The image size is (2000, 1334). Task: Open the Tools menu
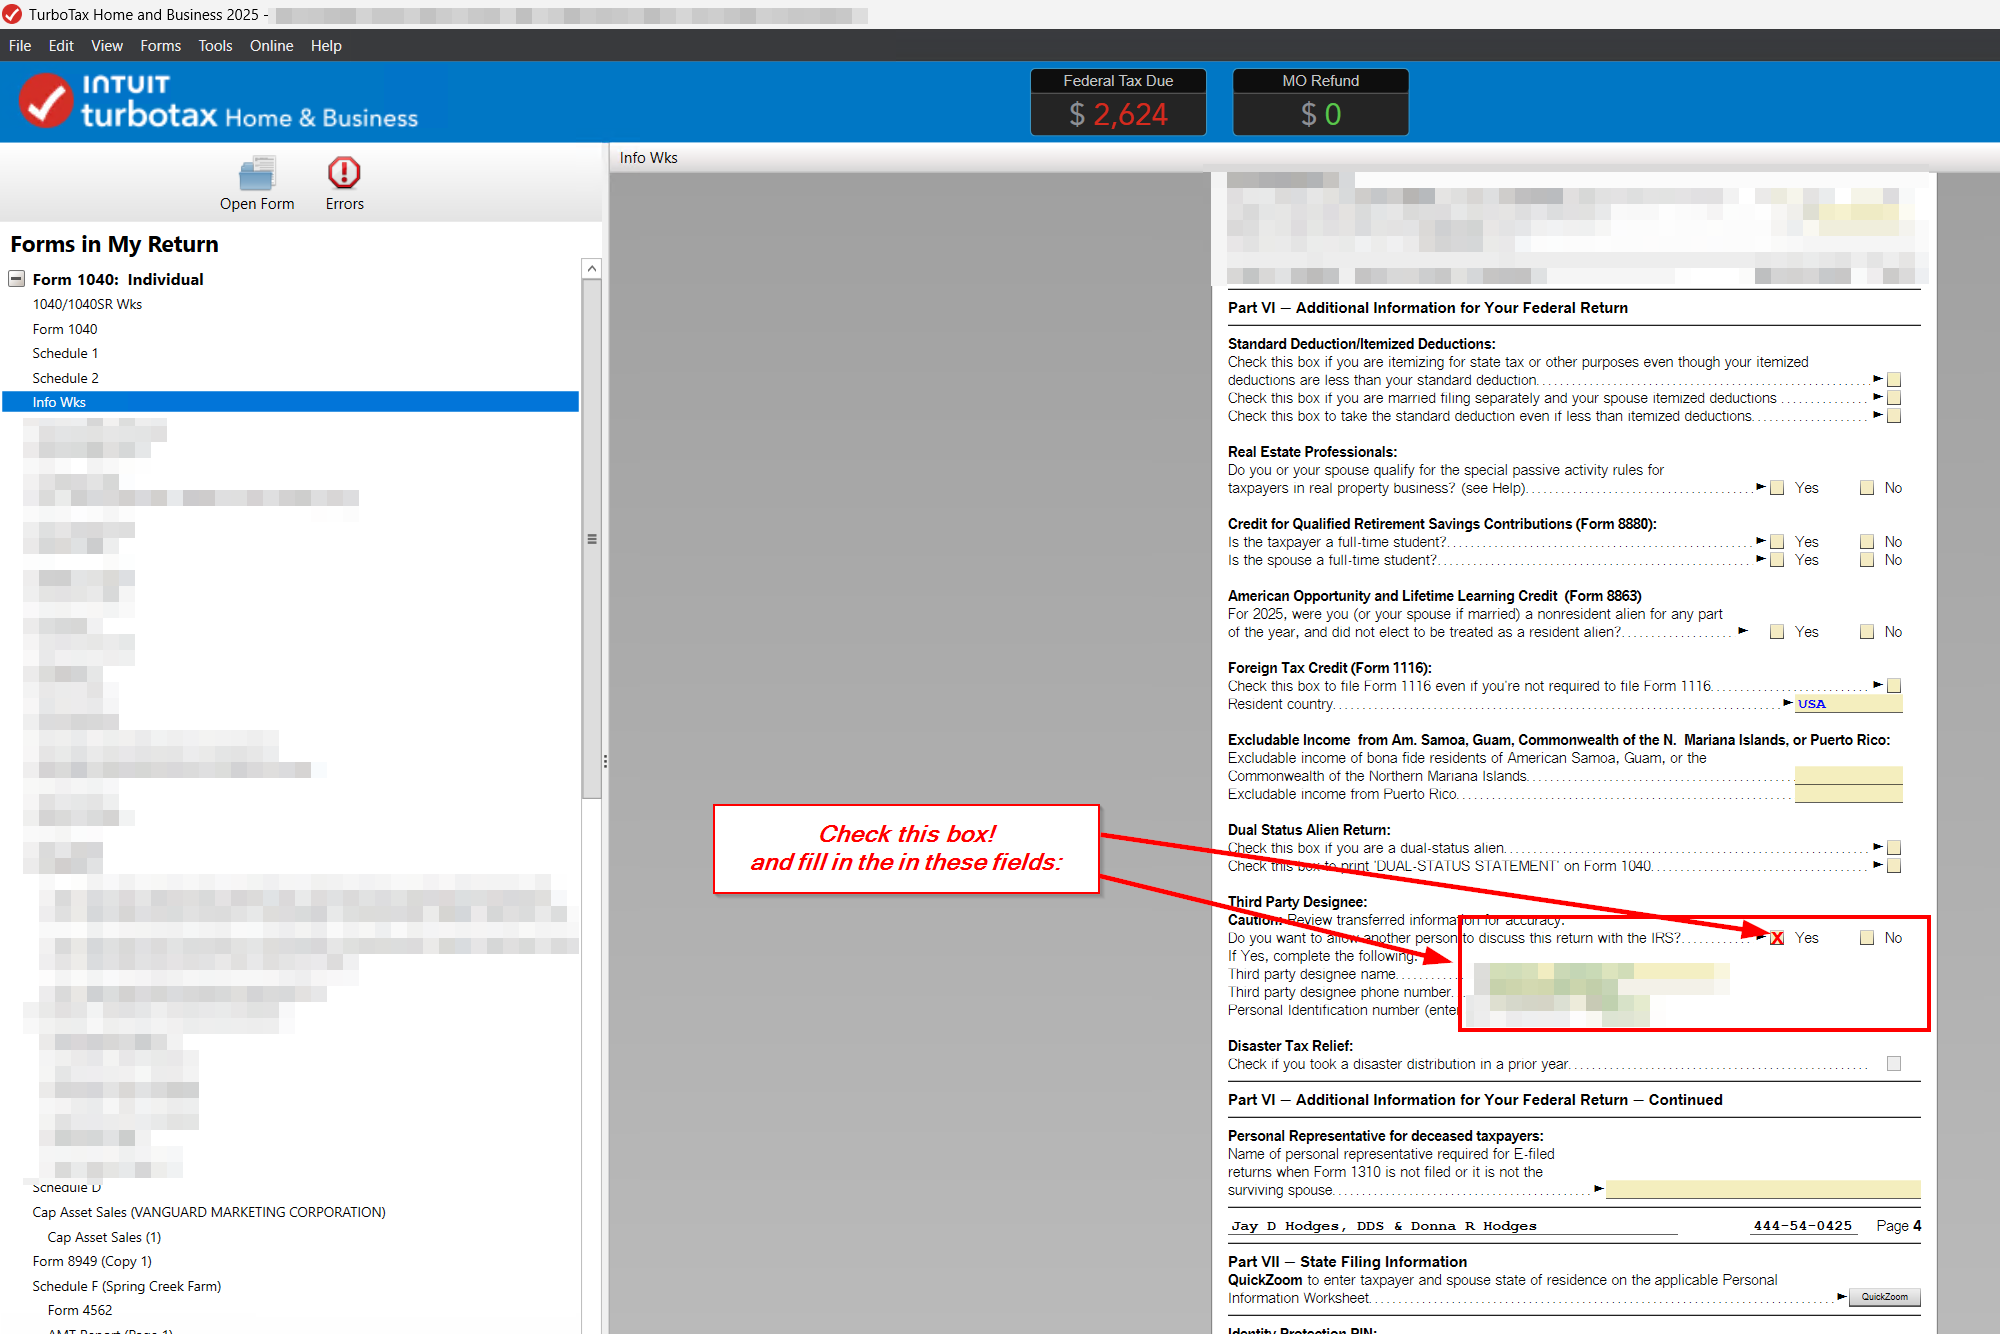click(215, 46)
